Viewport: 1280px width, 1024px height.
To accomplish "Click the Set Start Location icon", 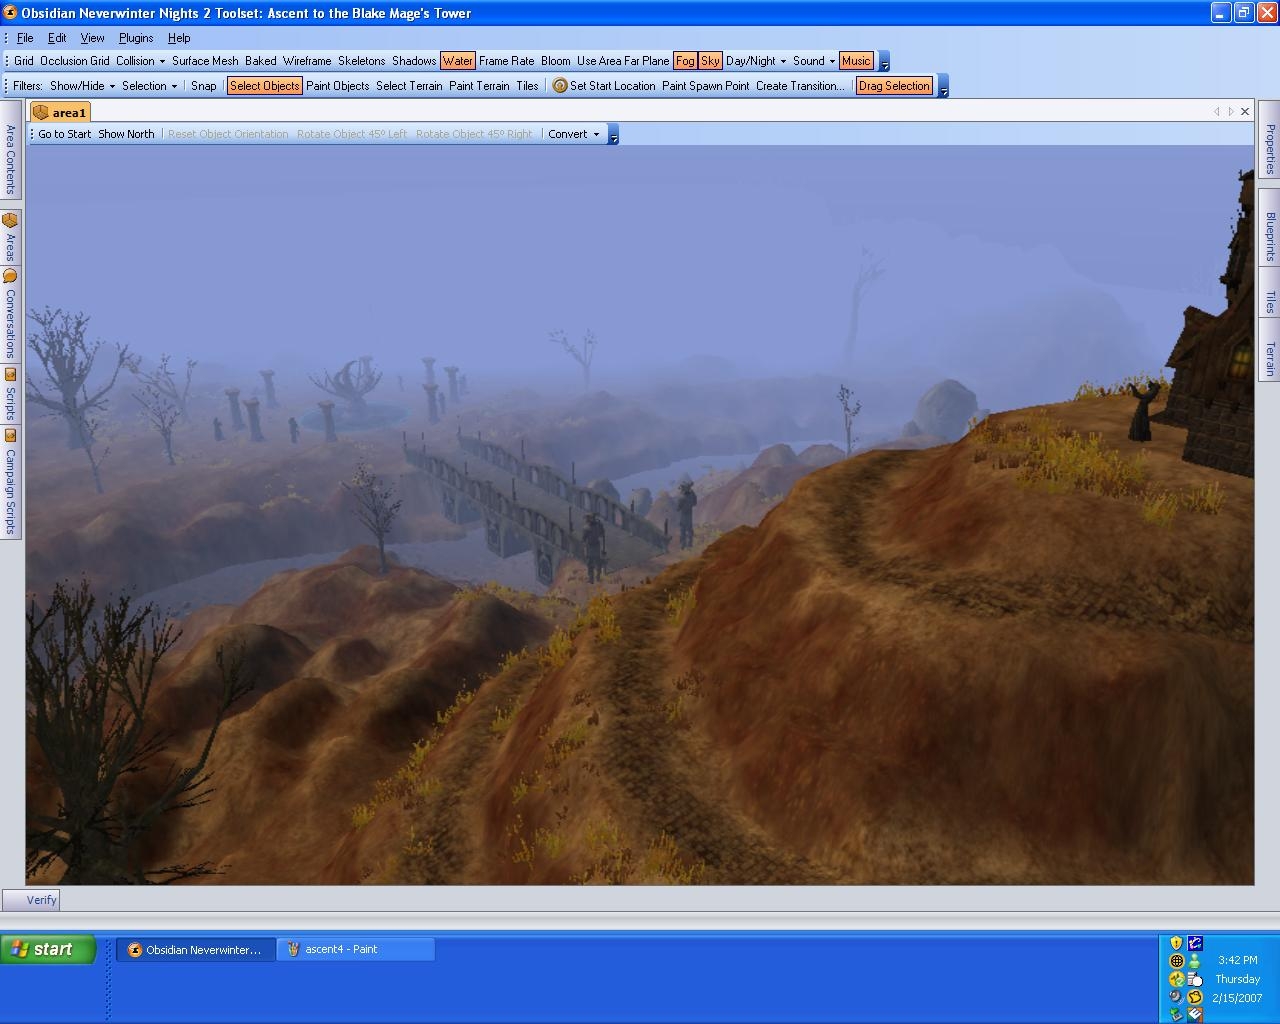I will [560, 86].
